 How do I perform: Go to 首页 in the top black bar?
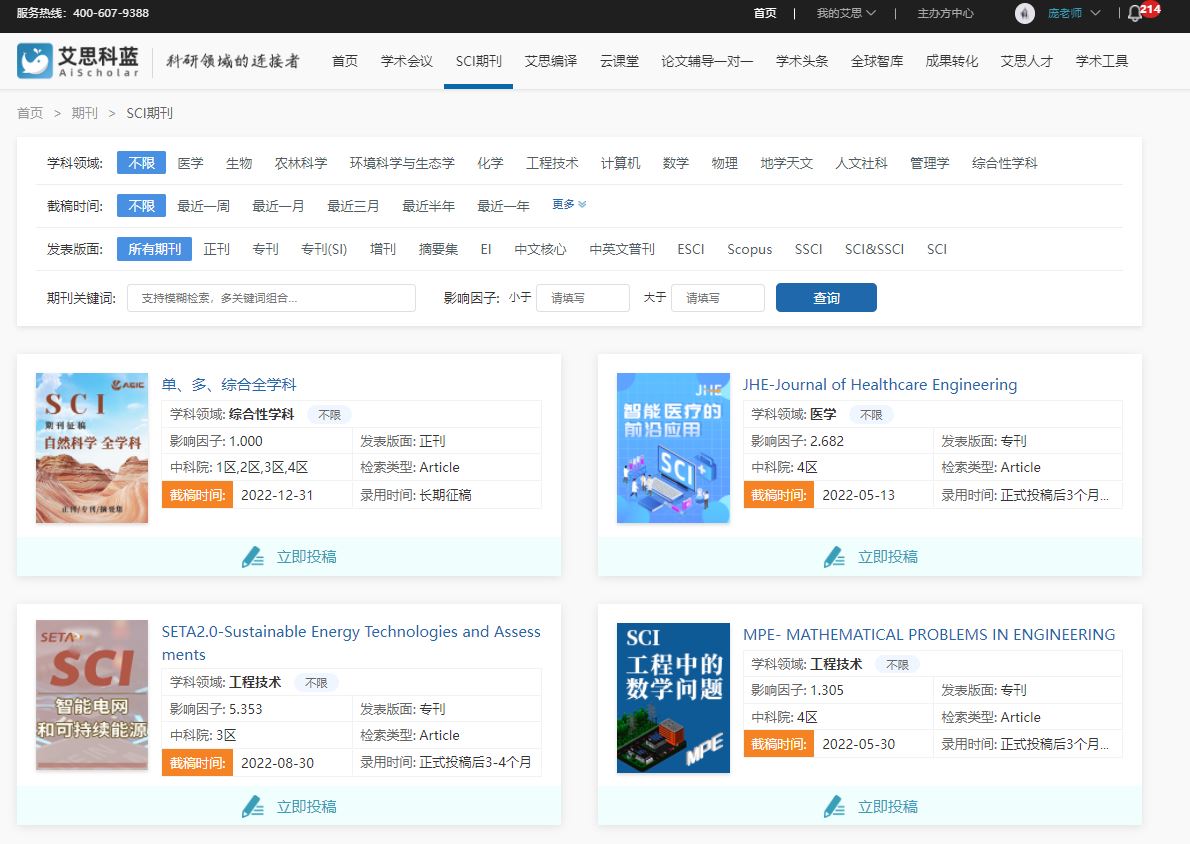click(765, 13)
